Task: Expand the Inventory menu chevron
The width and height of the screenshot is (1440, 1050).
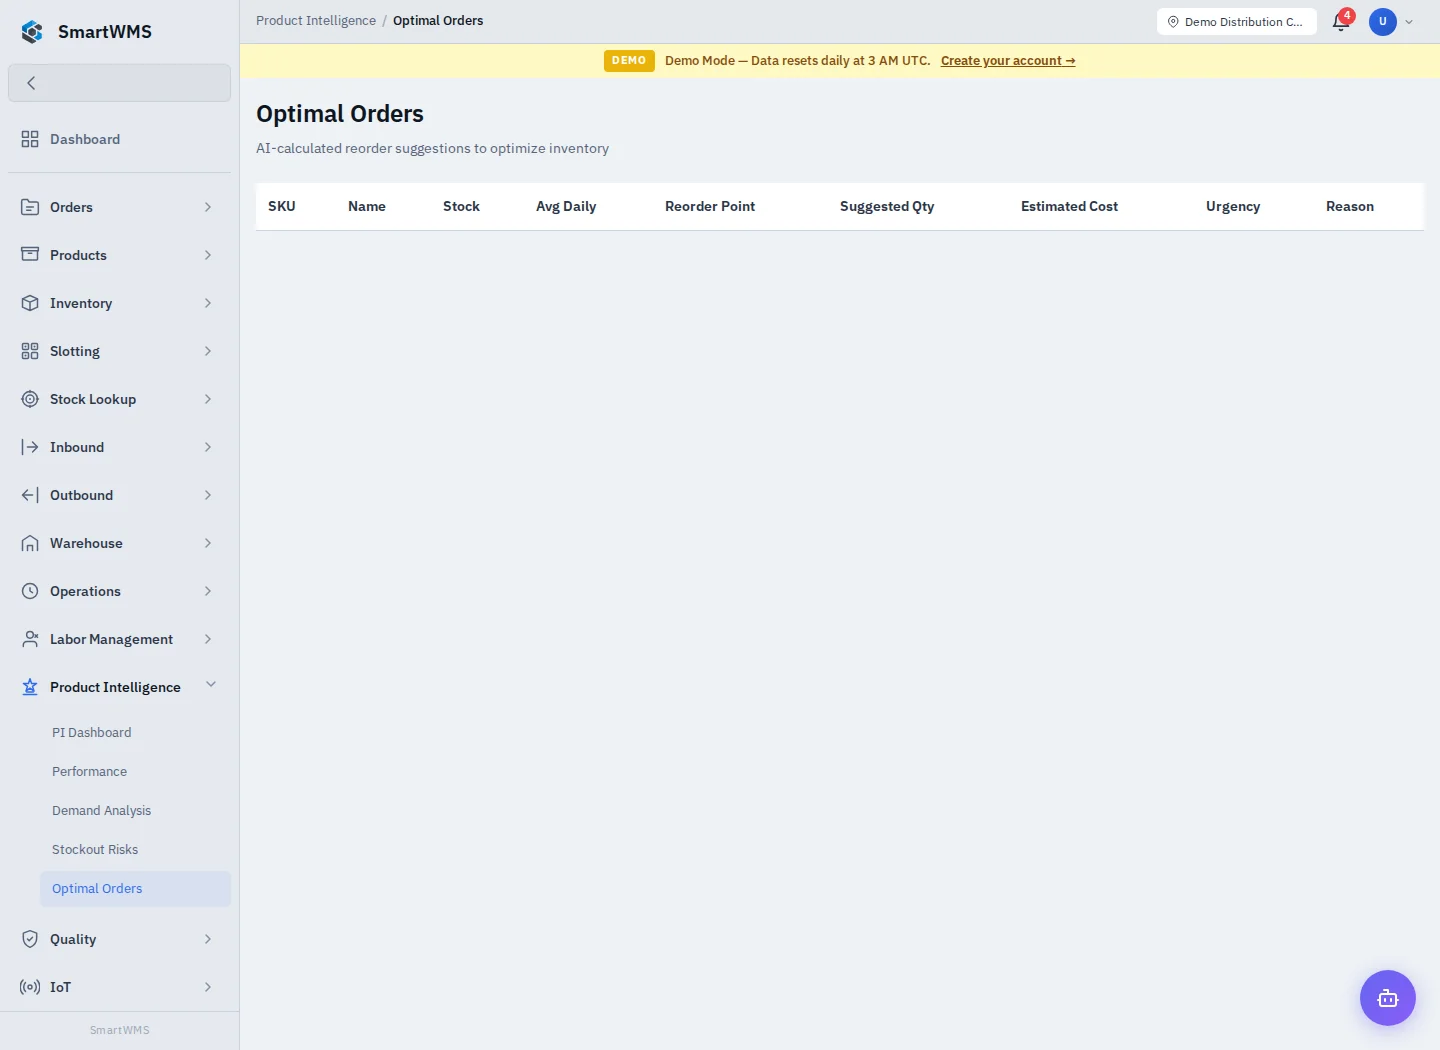Action: [208, 303]
